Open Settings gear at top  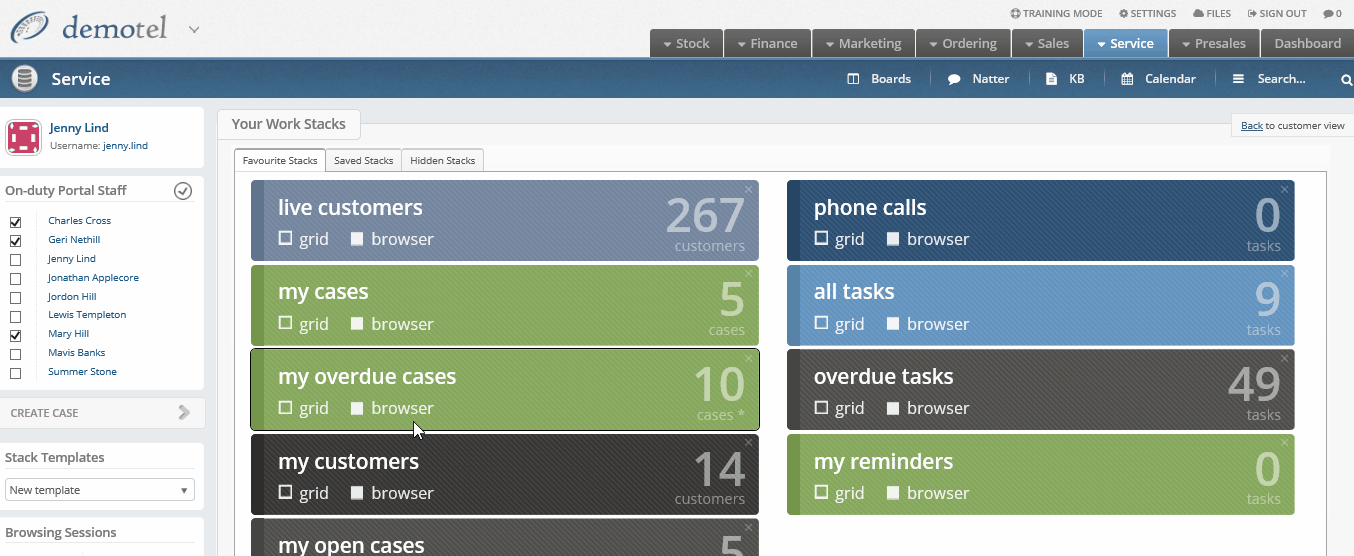pyautogui.click(x=1123, y=14)
